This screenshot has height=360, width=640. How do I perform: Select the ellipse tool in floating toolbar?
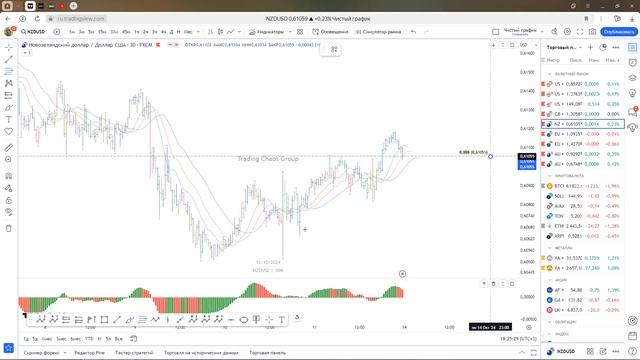click(243, 320)
